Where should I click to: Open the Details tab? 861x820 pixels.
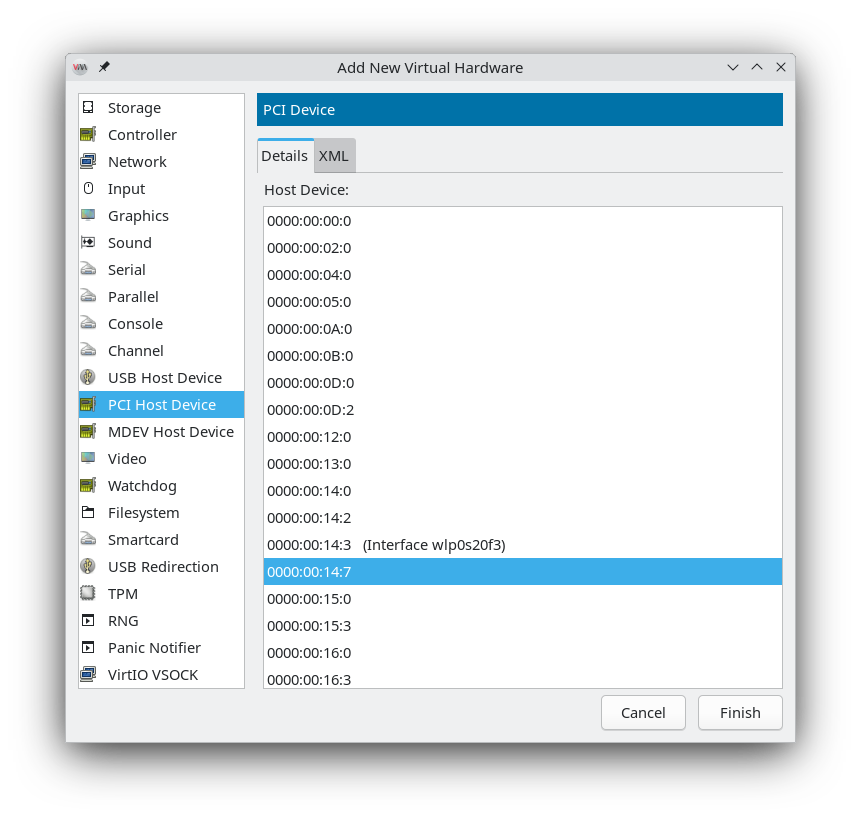(285, 156)
